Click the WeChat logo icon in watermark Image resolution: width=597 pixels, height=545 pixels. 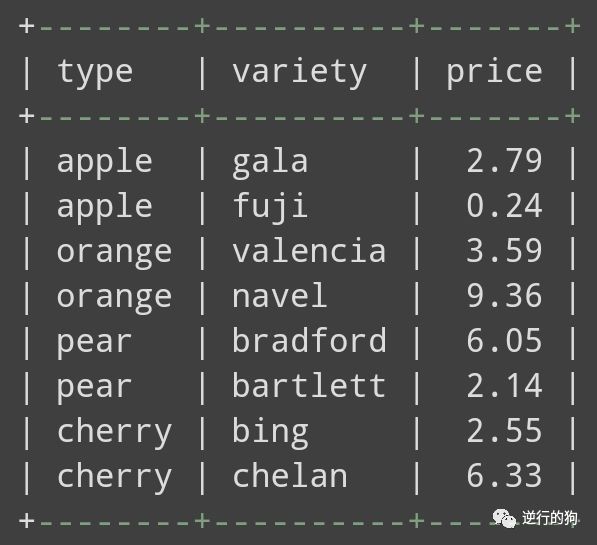point(504,518)
